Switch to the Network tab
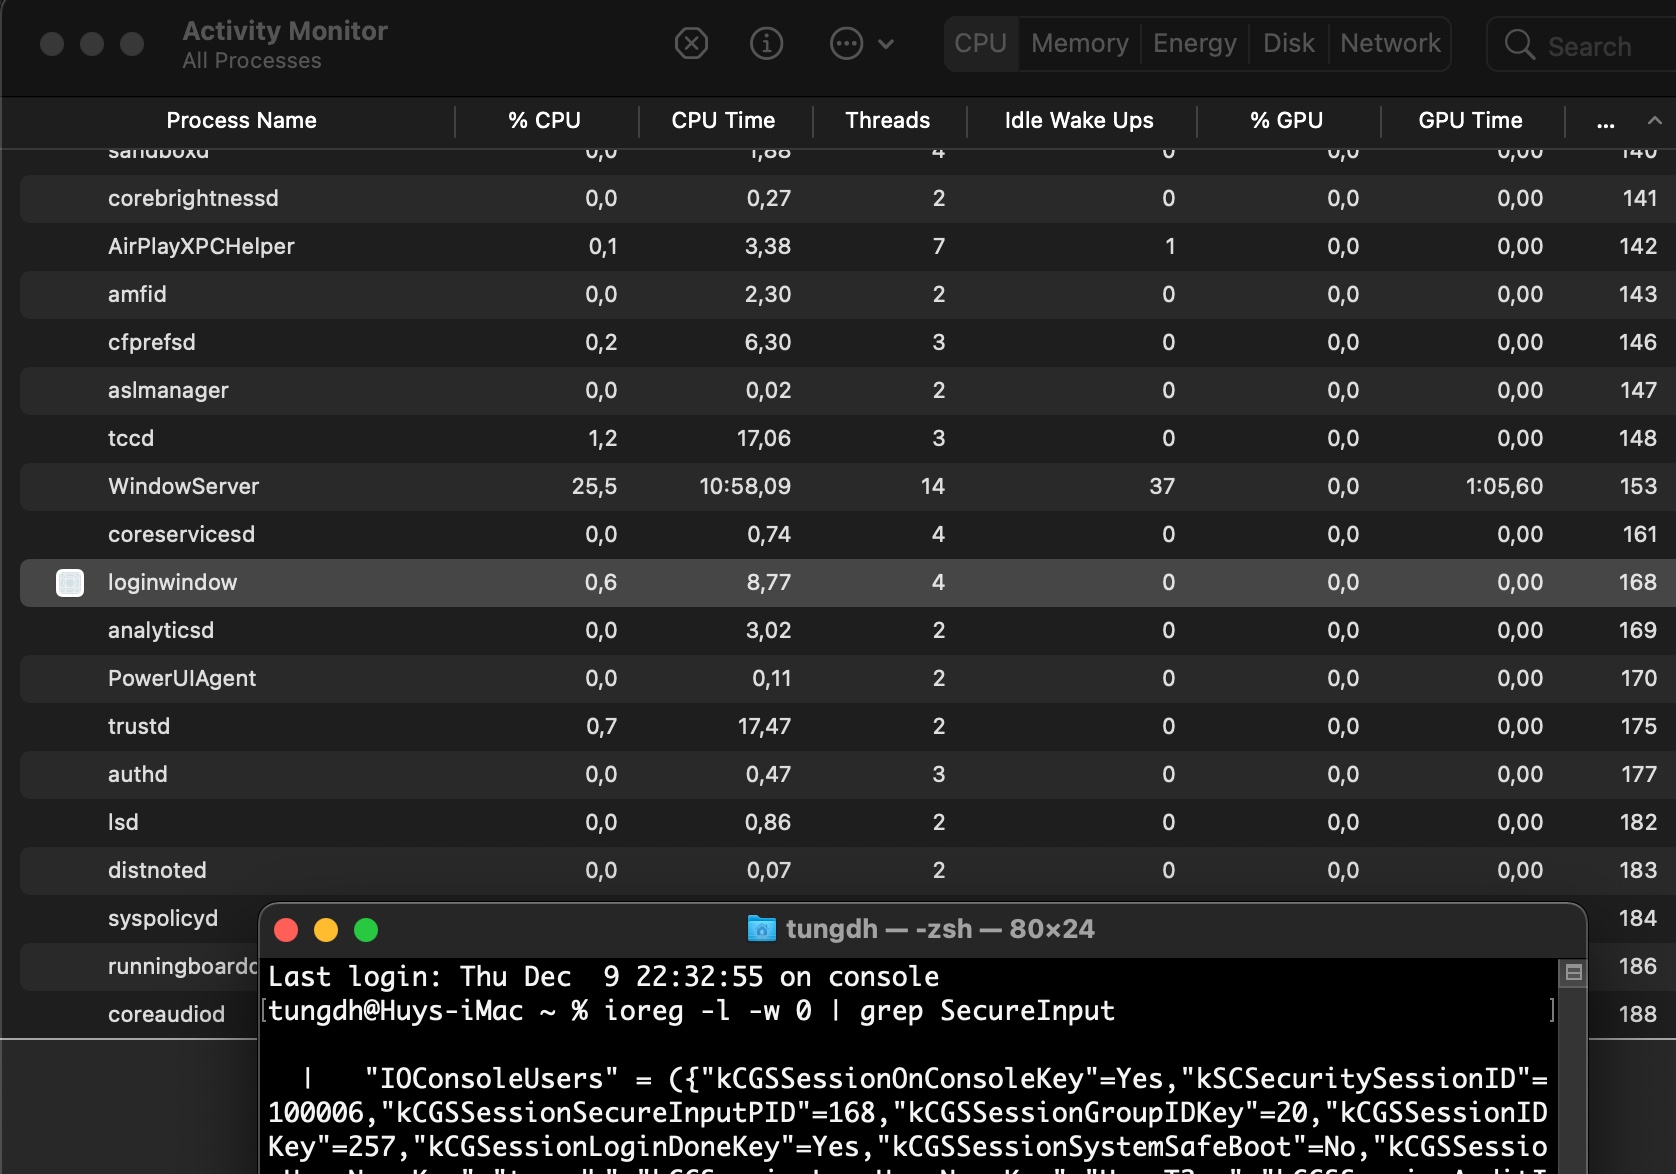This screenshot has height=1174, width=1676. 1390,44
